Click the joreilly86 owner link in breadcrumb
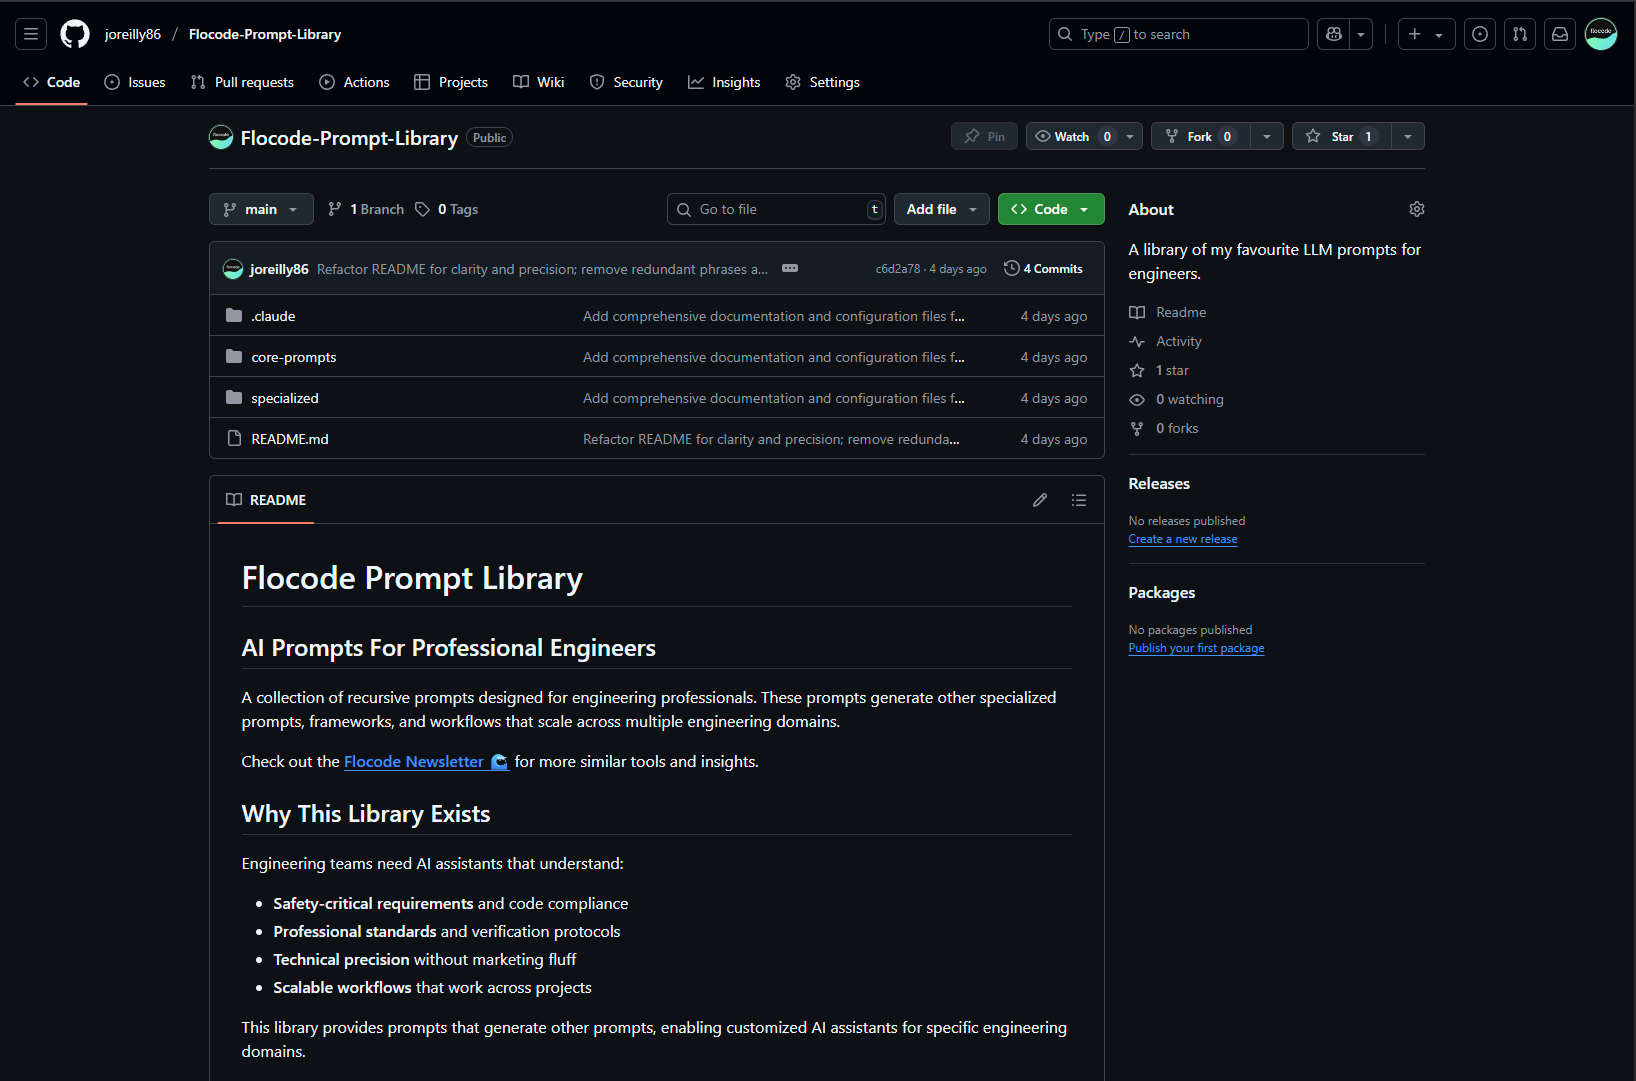This screenshot has height=1081, width=1636. click(x=133, y=34)
